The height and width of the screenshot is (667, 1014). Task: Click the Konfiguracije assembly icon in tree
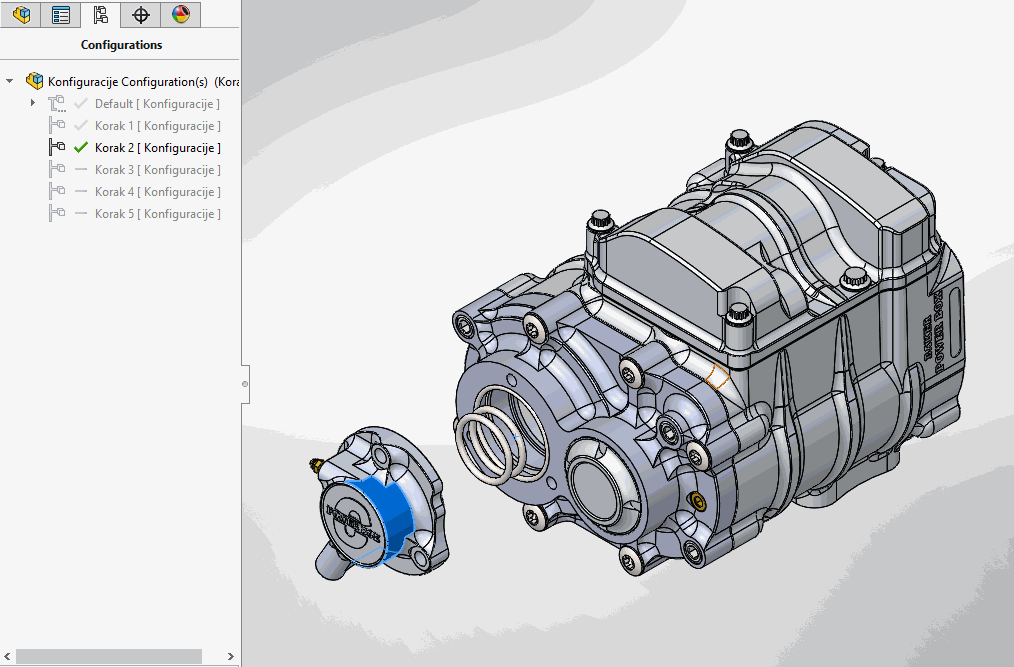[35, 81]
